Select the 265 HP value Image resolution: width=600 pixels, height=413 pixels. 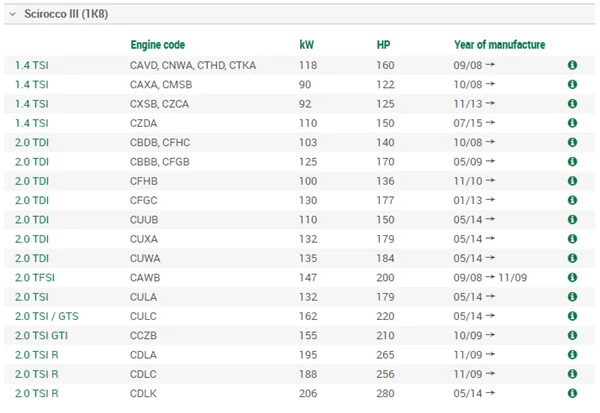pyautogui.click(x=385, y=355)
